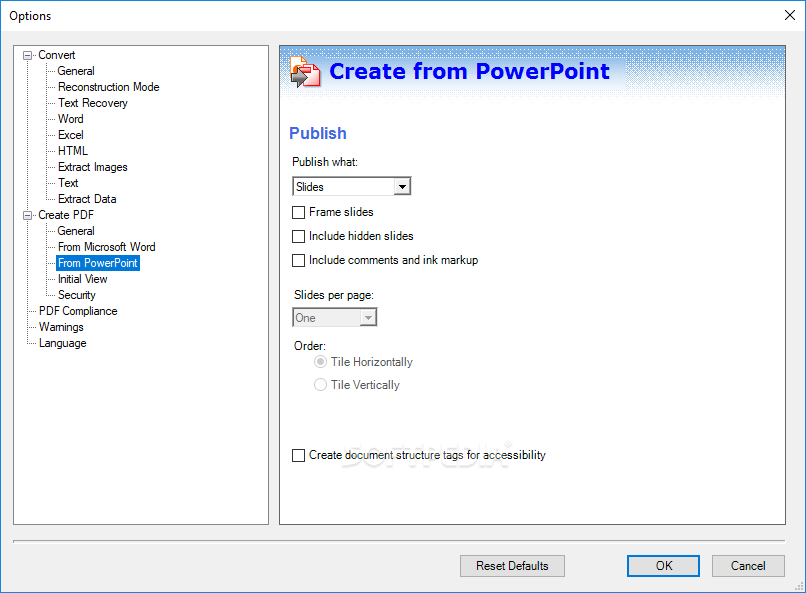This screenshot has height=593, width=806.
Task: Select the HTML tree item
Action: (72, 151)
